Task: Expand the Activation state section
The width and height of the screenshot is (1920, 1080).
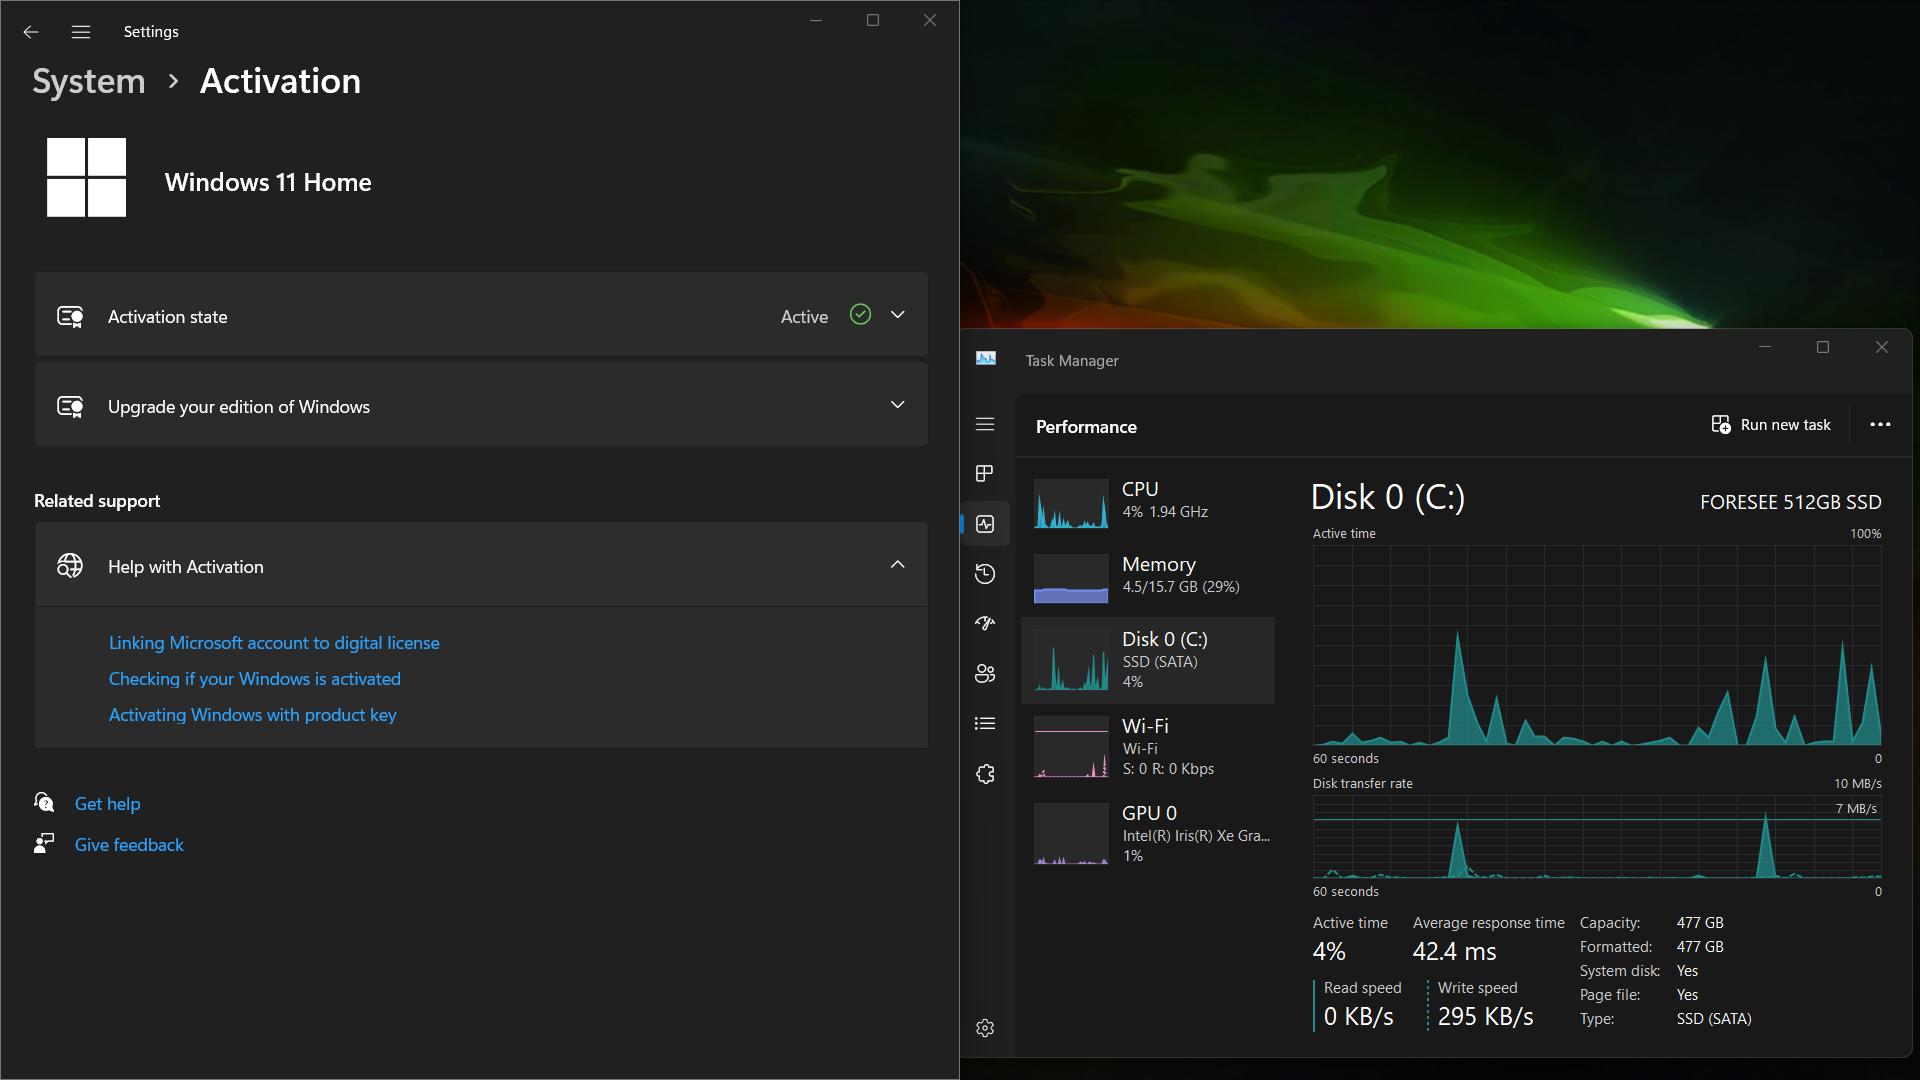Action: click(898, 315)
